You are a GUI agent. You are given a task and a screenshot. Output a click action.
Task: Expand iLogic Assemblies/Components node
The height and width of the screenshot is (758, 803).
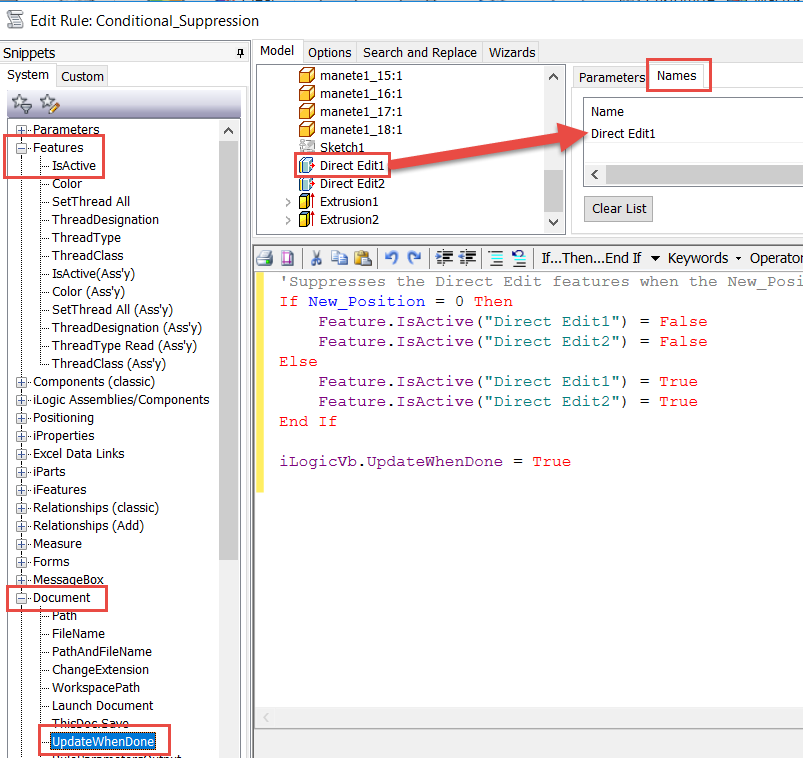click(x=21, y=400)
